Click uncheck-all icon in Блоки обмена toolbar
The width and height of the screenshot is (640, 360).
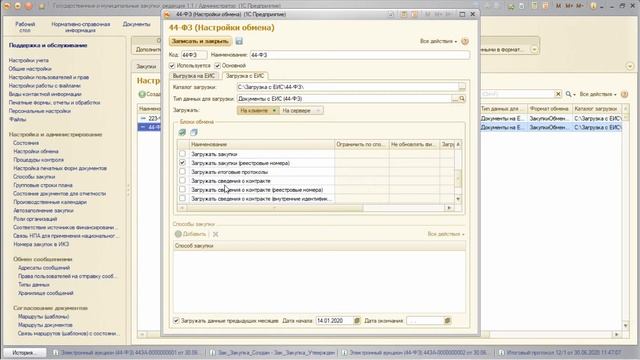pos(194,132)
